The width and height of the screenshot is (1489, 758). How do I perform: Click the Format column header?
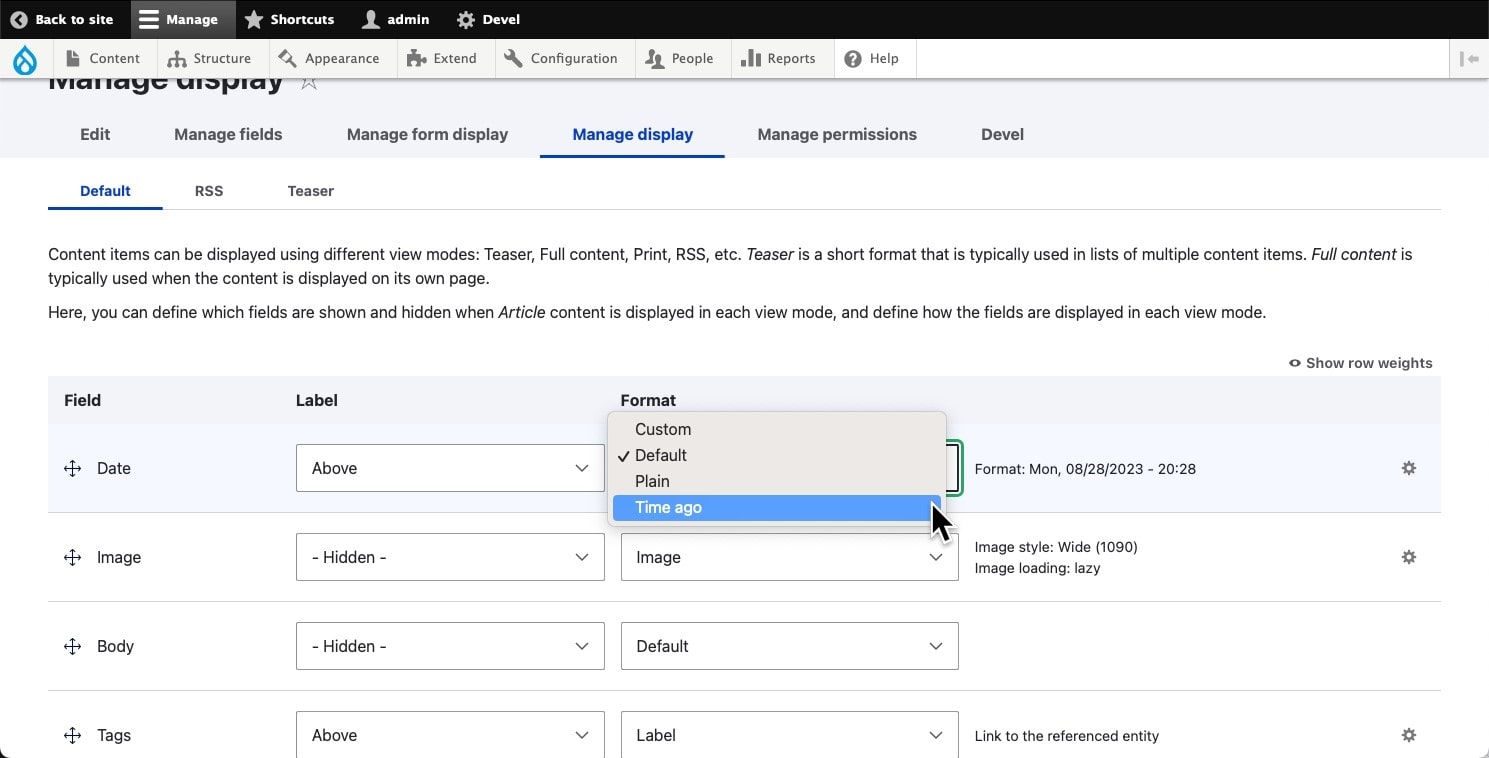point(648,400)
